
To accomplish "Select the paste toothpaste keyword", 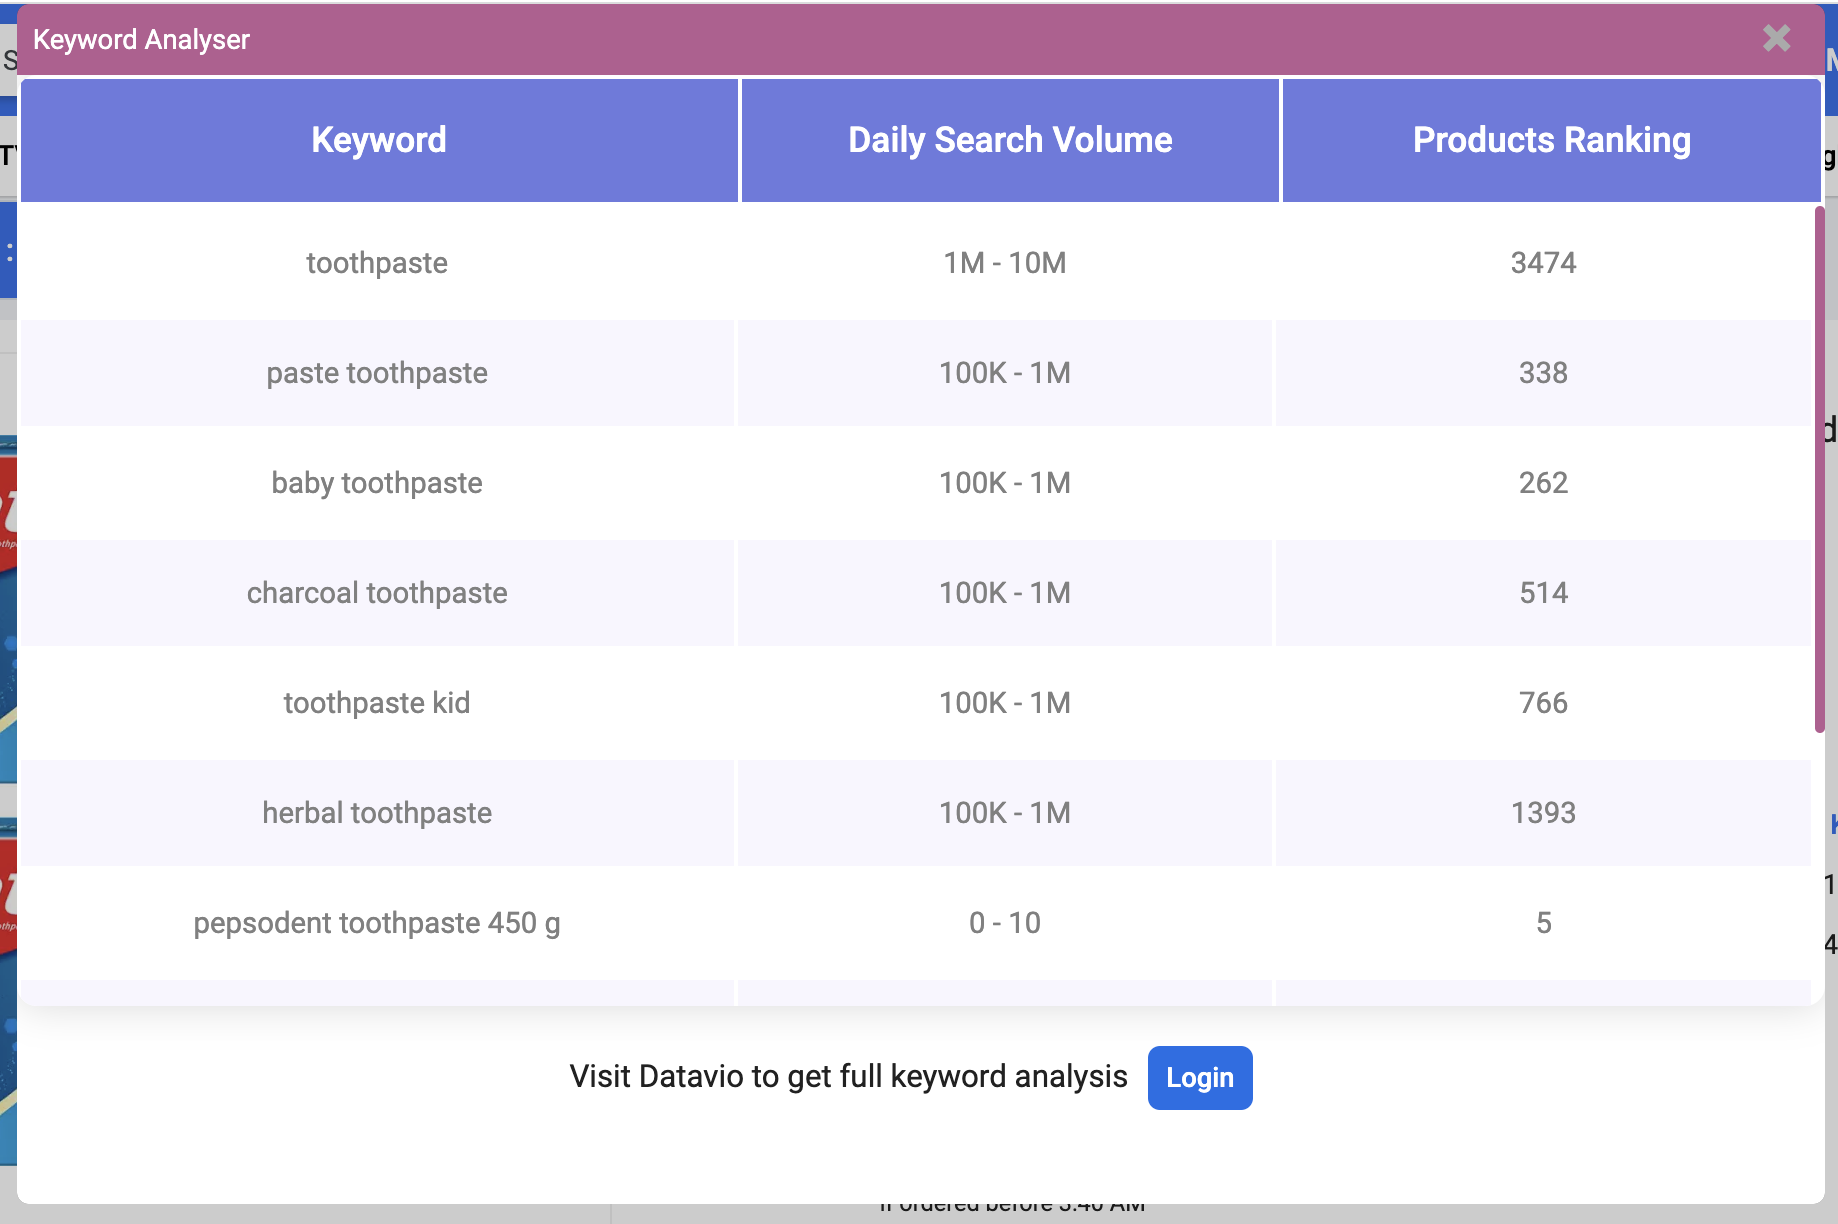I will (377, 373).
